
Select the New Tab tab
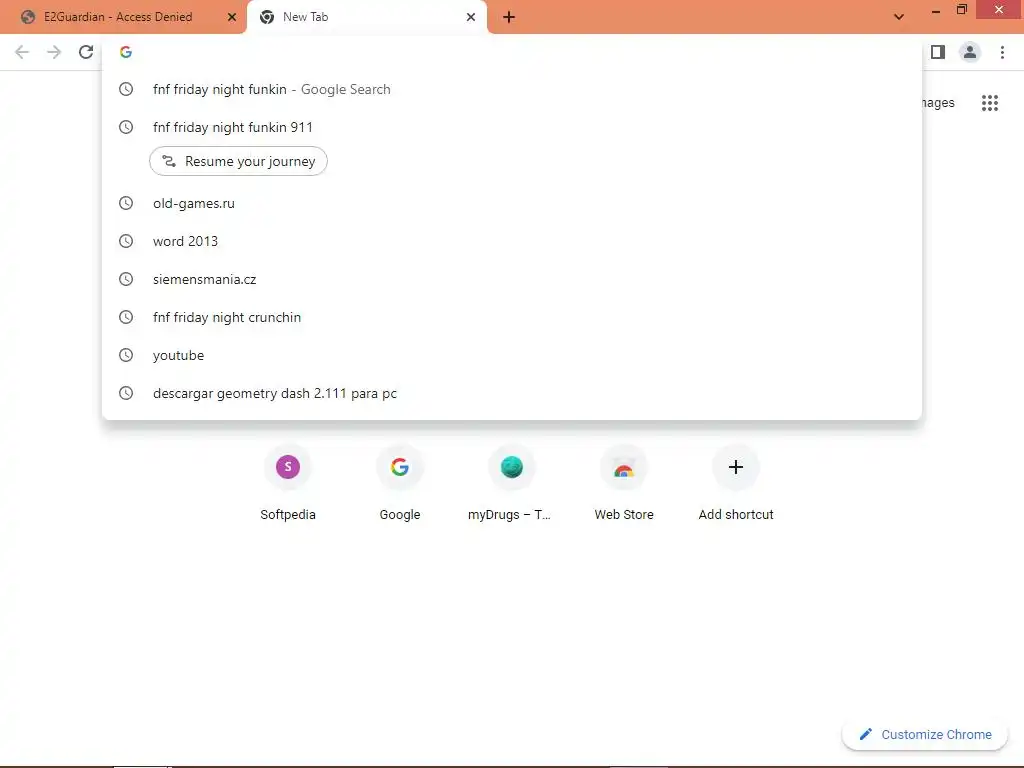click(367, 17)
